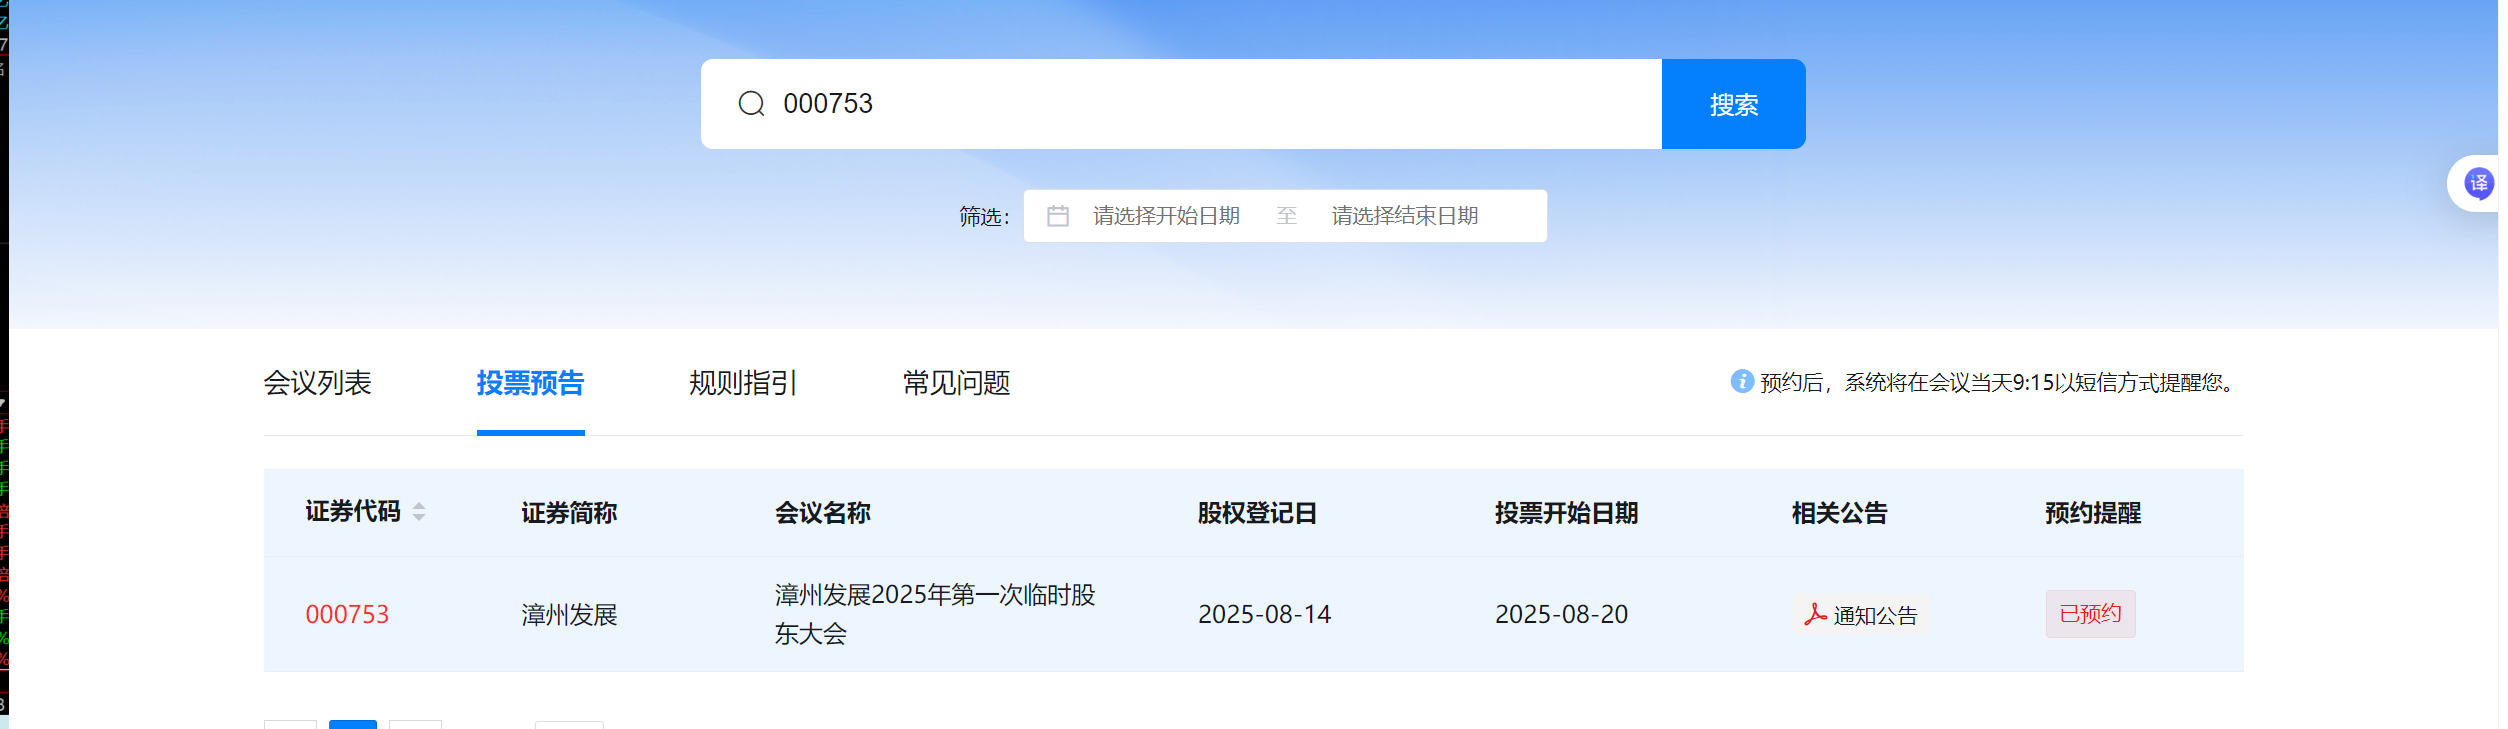The image size is (2508, 729).
Task: Click the 预约提醒 column header
Action: [x=2092, y=513]
